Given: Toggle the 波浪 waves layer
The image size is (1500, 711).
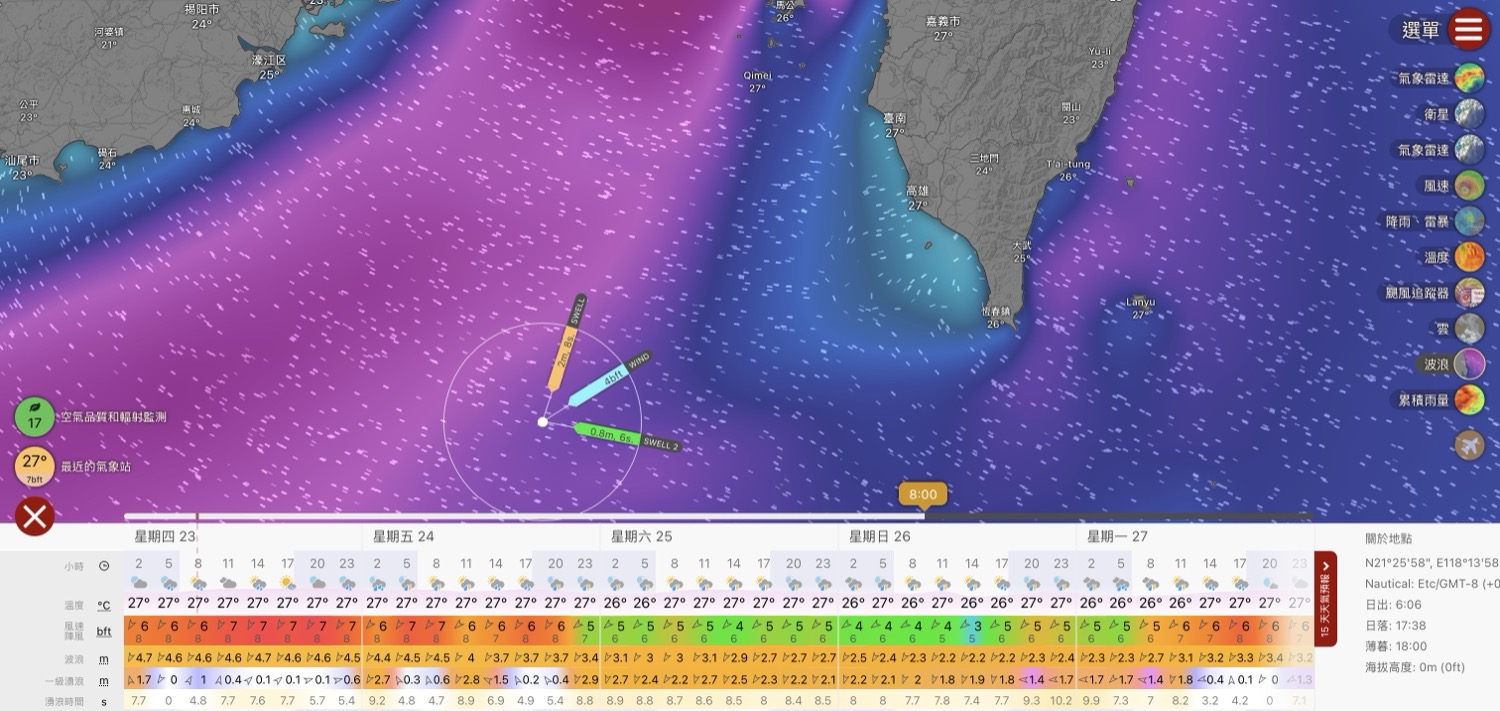Looking at the screenshot, I should point(1469,364).
